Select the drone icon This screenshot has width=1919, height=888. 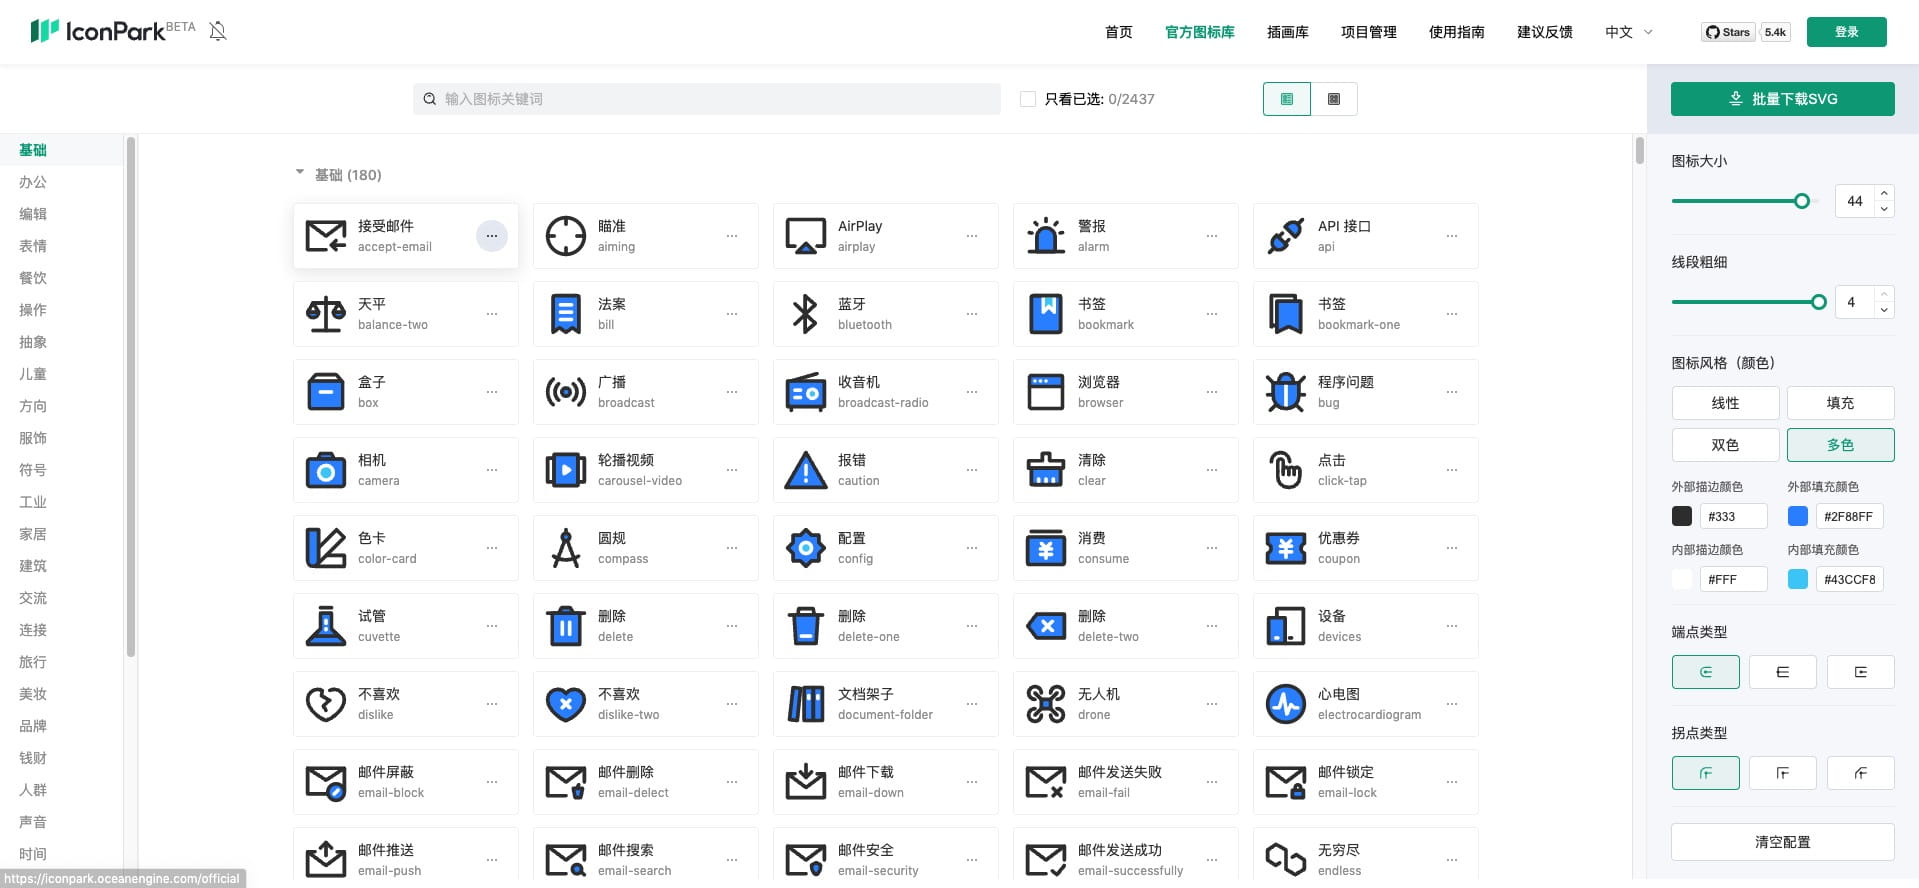(x=1046, y=704)
